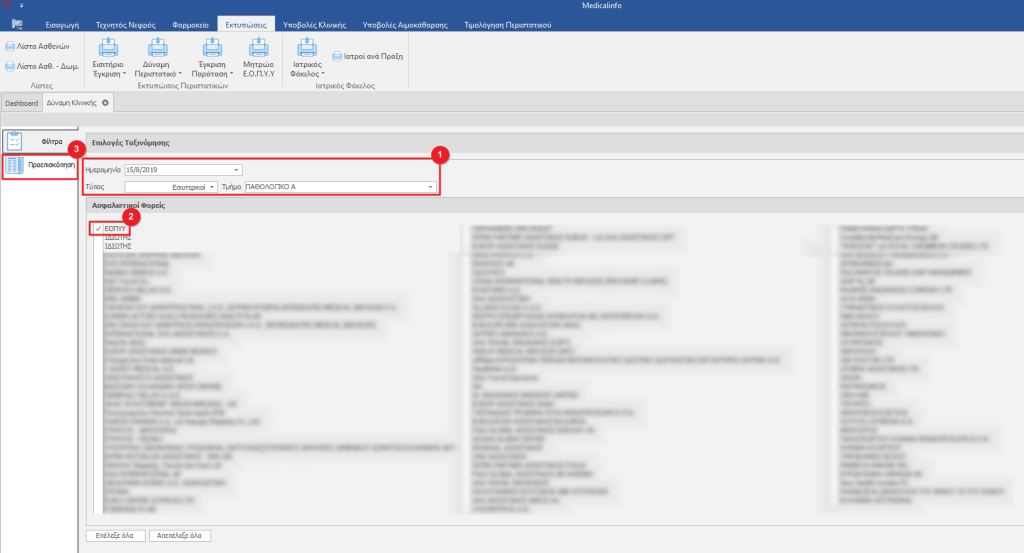Toggle the ΕΟΠΥΥ insurance checkbox
The image size is (1024, 553).
tap(98, 229)
